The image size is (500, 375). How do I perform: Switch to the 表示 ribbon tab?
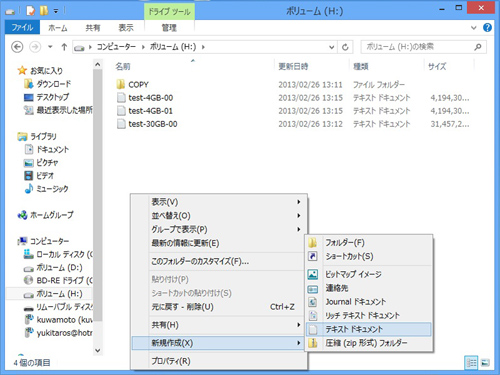coord(126,28)
